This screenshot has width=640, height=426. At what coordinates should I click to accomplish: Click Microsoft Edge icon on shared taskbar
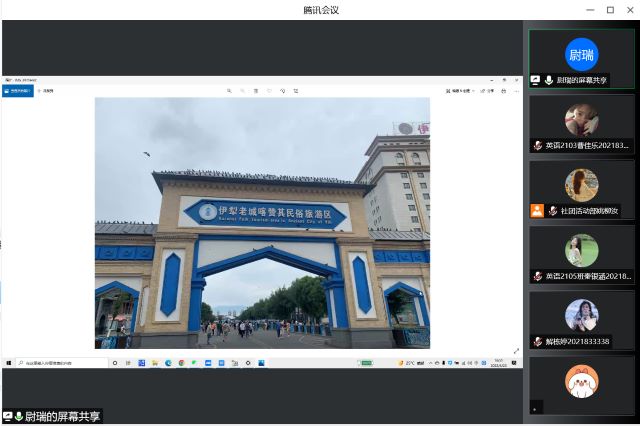(x=168, y=363)
